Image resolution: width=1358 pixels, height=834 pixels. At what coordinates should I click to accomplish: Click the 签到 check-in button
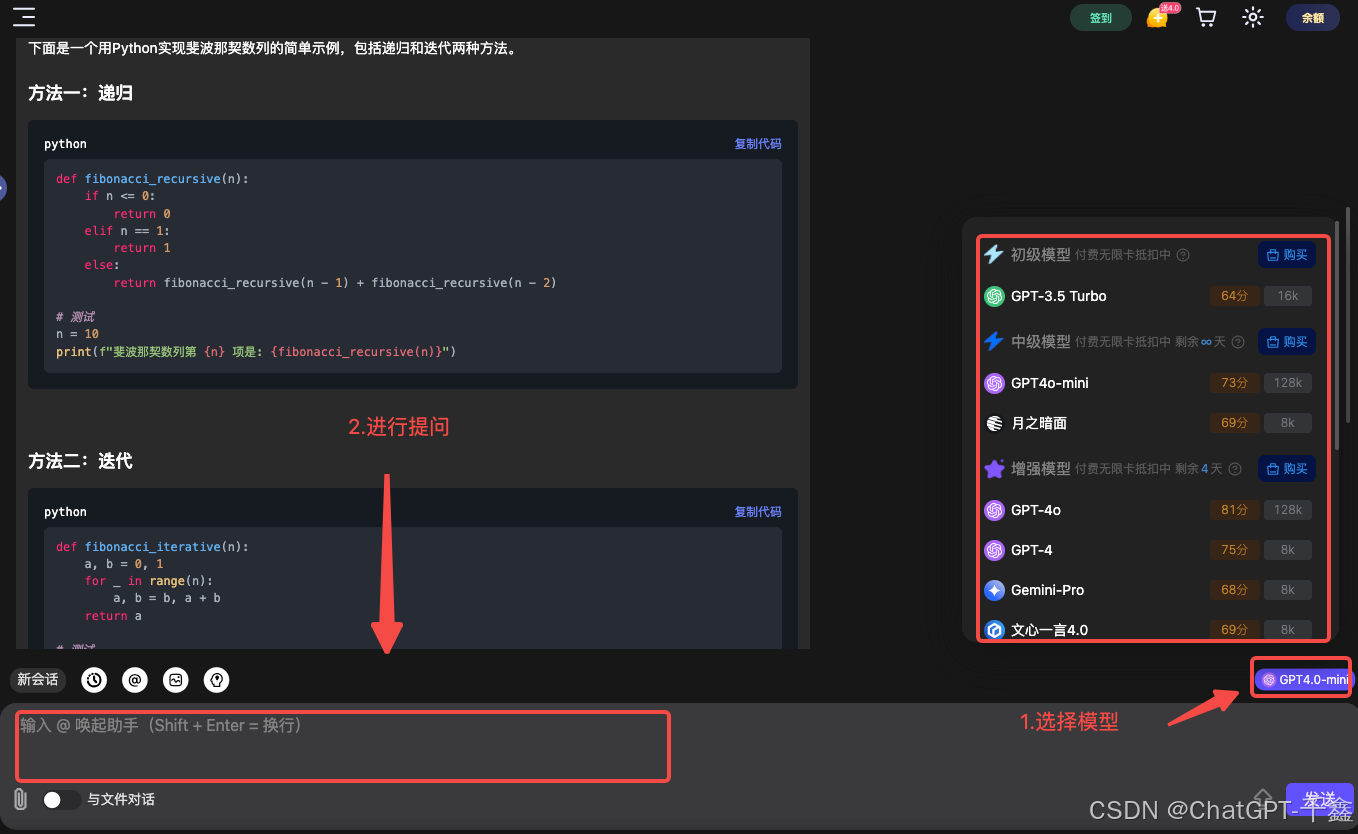coord(1101,18)
